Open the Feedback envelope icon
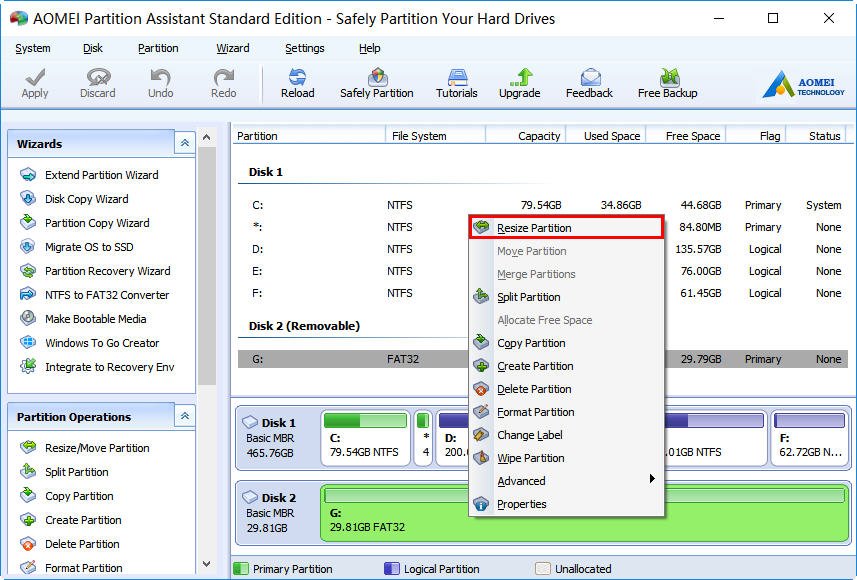The width and height of the screenshot is (857, 580). coord(589,84)
